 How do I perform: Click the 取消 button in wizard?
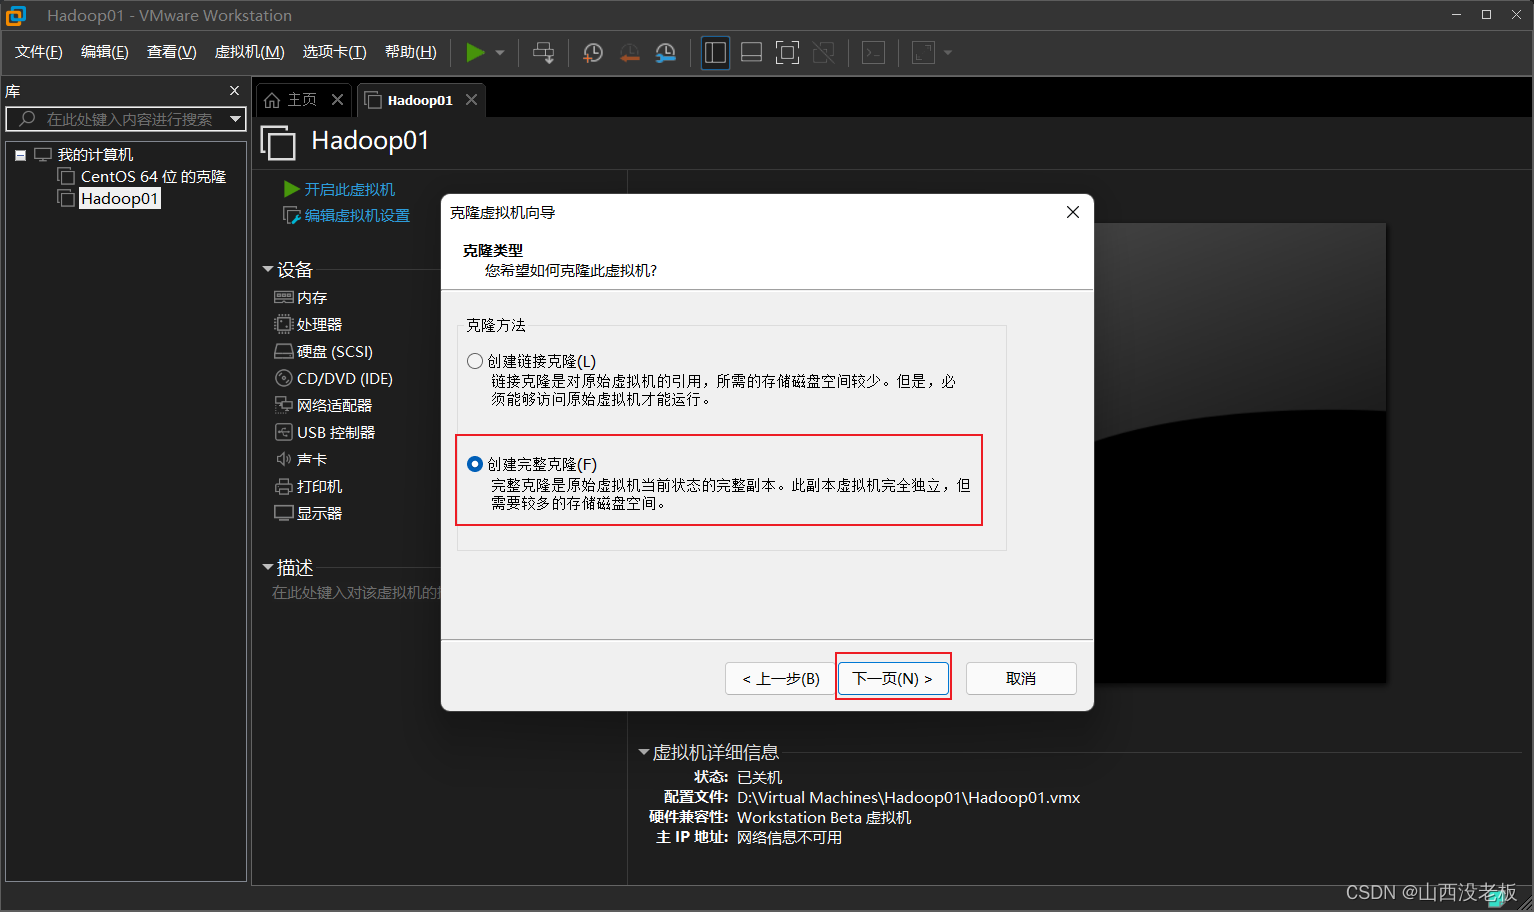1021,678
